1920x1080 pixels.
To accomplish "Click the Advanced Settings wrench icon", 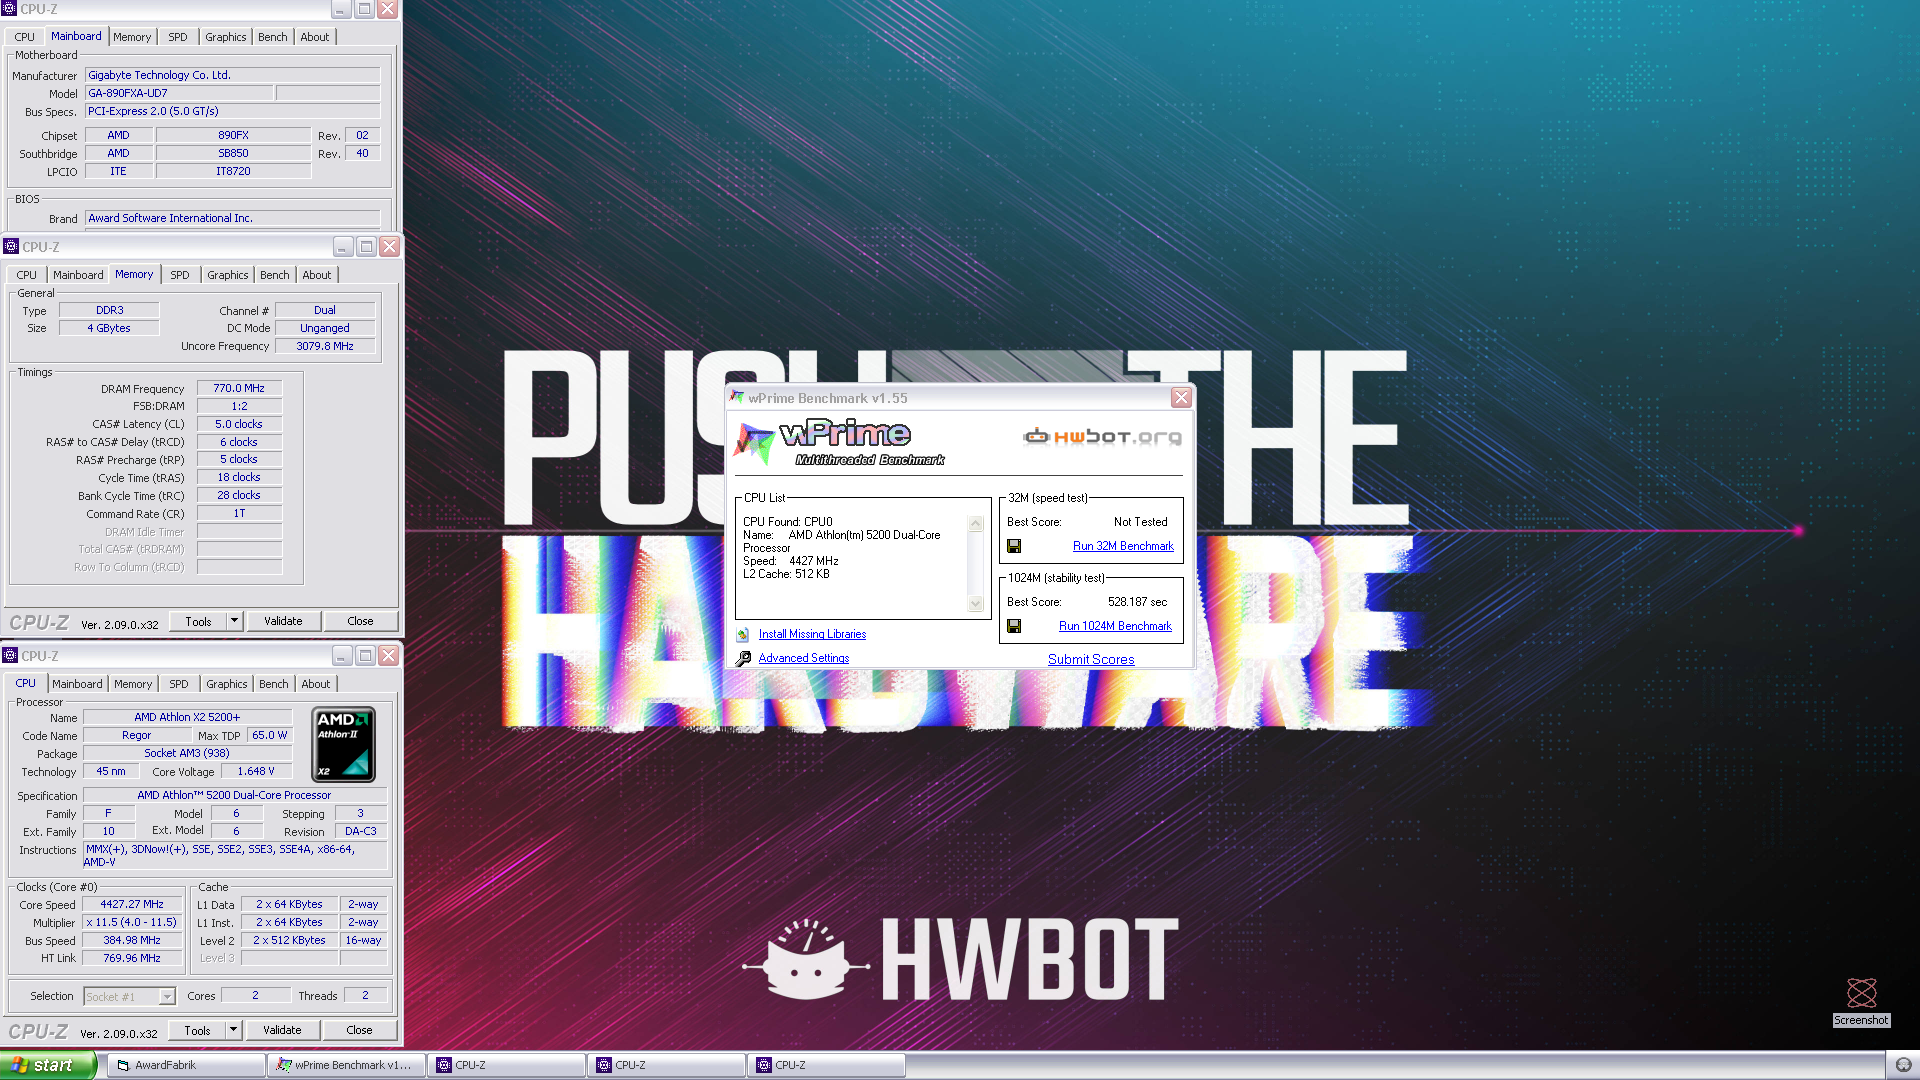I will click(743, 658).
